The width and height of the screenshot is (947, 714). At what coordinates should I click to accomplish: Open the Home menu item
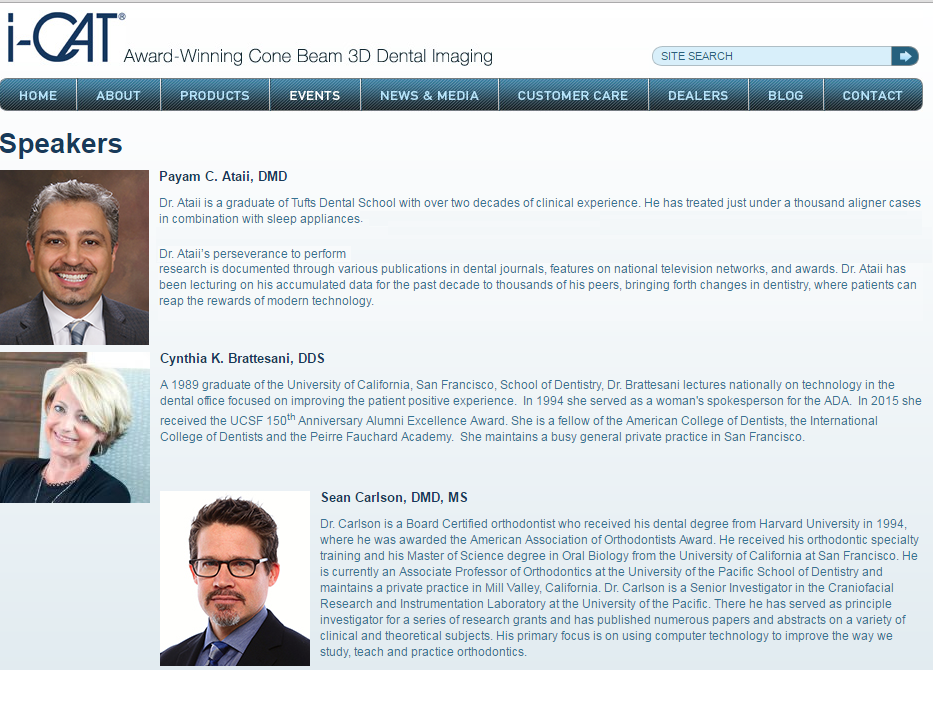tap(38, 96)
